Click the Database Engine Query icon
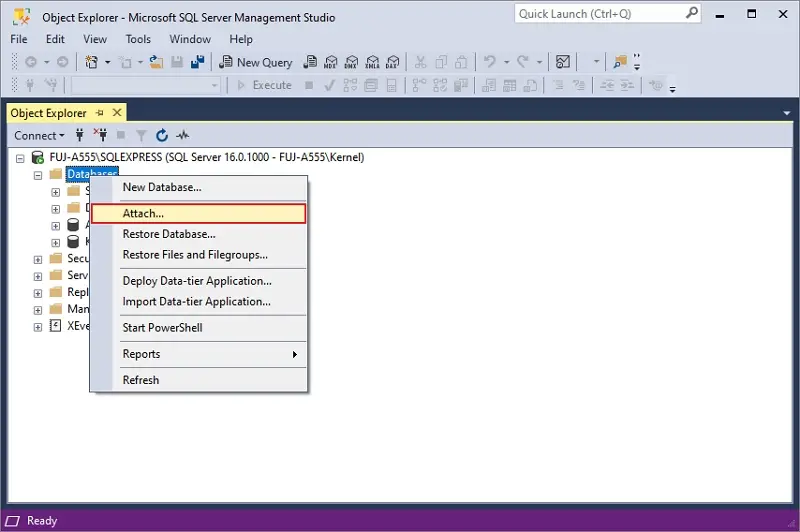The height and width of the screenshot is (532, 800). [310, 62]
